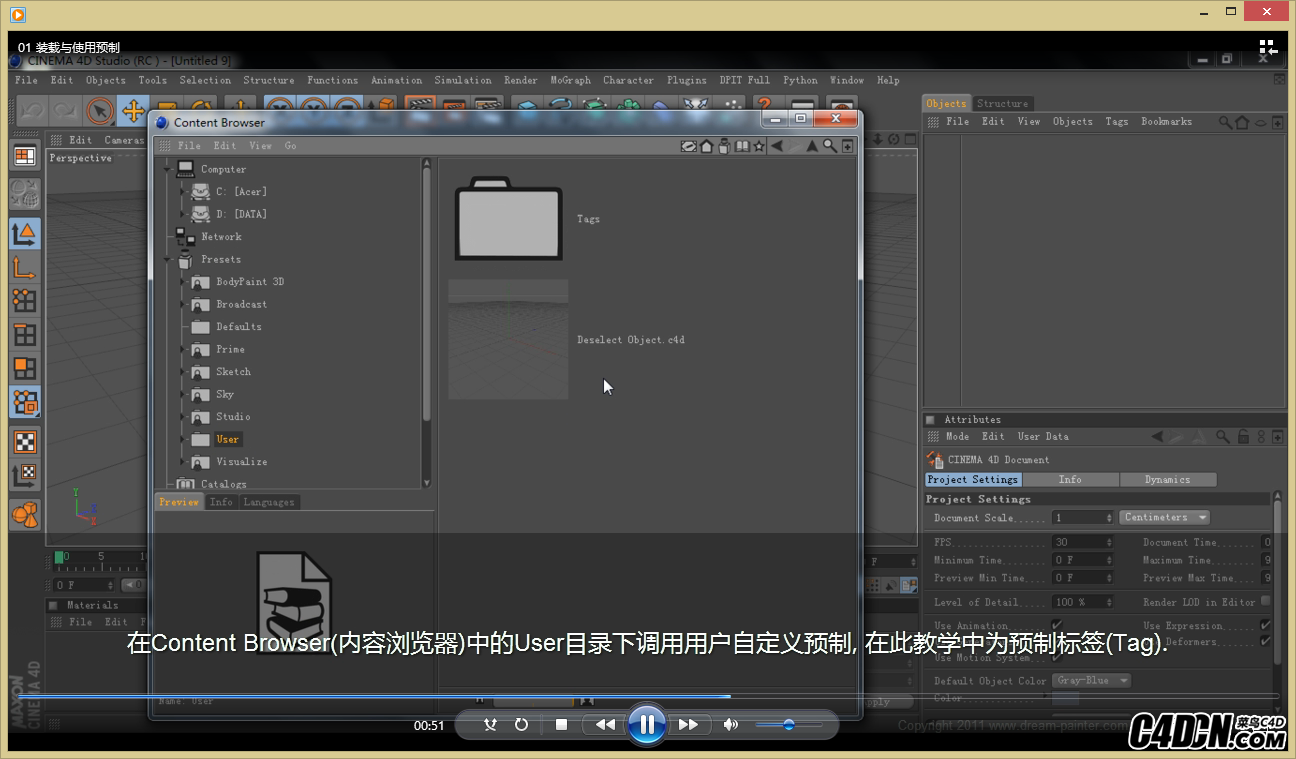Expand the Visualize preset folder
Screen dimensions: 1296x759
click(x=182, y=462)
